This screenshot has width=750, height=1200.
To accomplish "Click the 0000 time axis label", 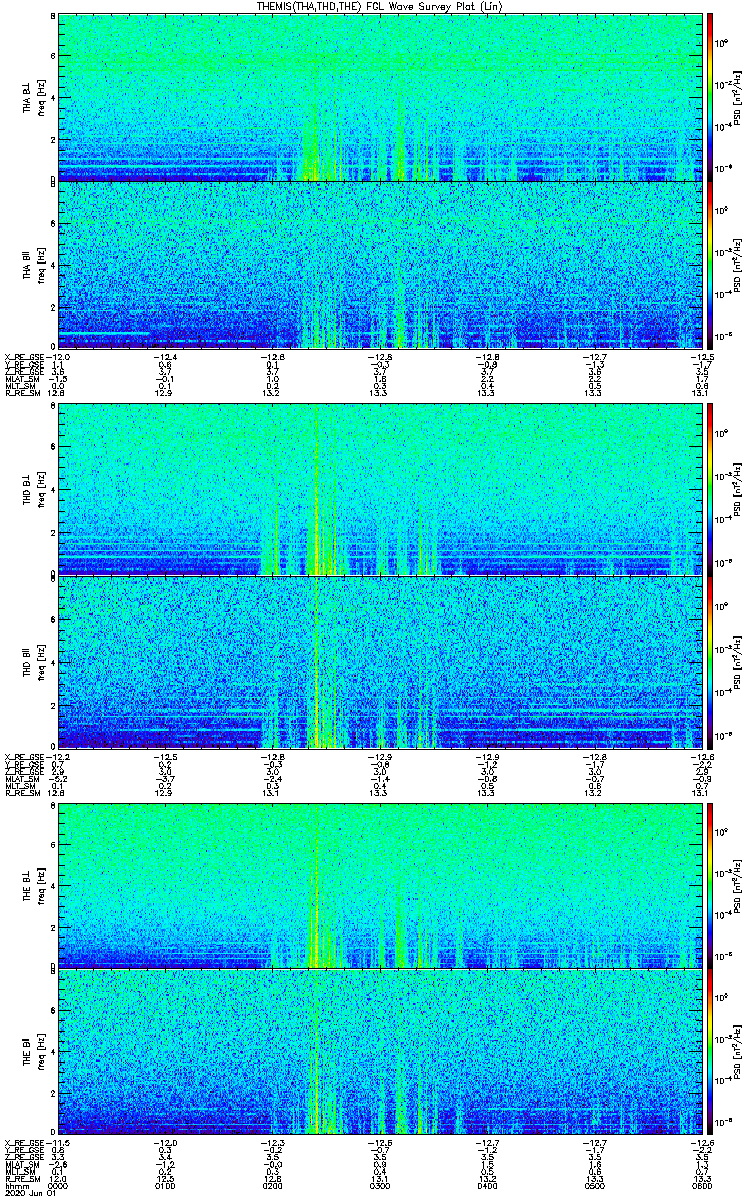I will click(59, 1185).
